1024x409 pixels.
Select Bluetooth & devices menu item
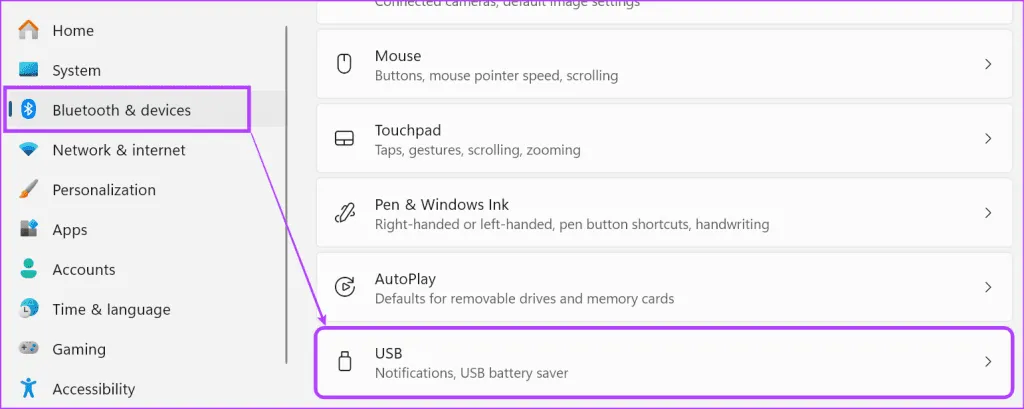[121, 110]
